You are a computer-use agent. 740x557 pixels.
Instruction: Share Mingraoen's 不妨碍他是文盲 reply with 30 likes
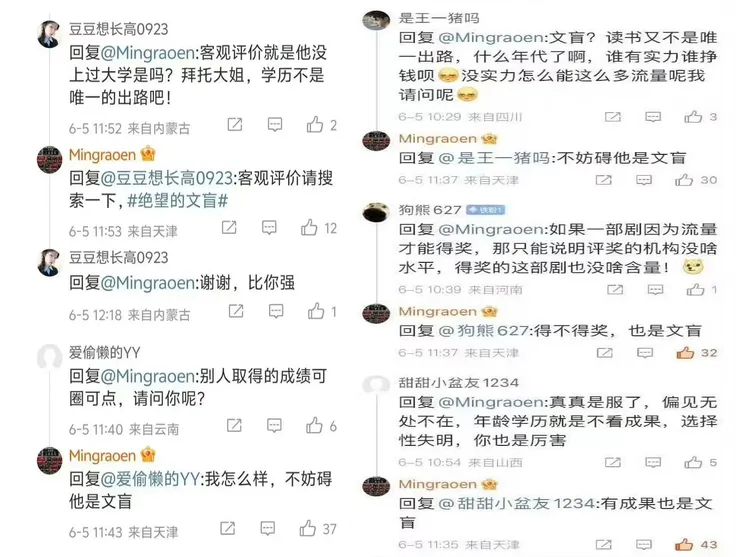click(603, 180)
